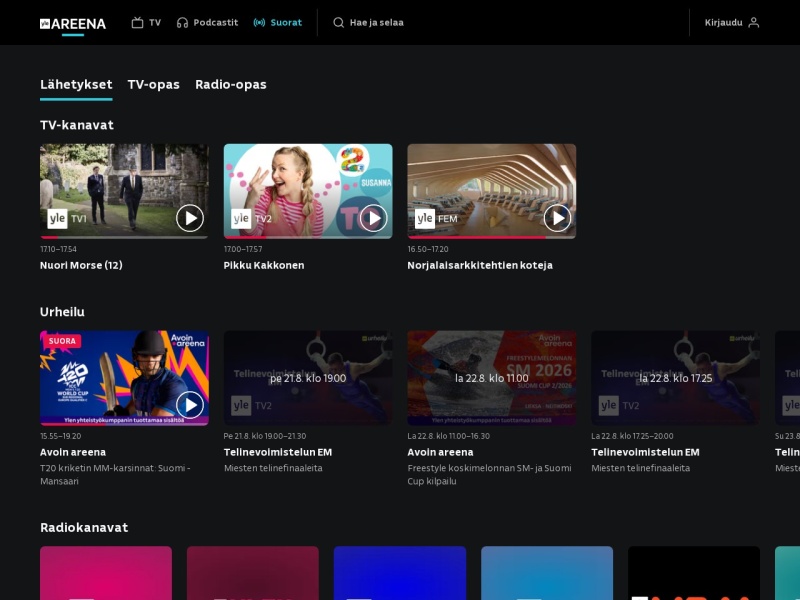Click the search magnifier icon
This screenshot has width=800, height=600.
pyautogui.click(x=338, y=22)
